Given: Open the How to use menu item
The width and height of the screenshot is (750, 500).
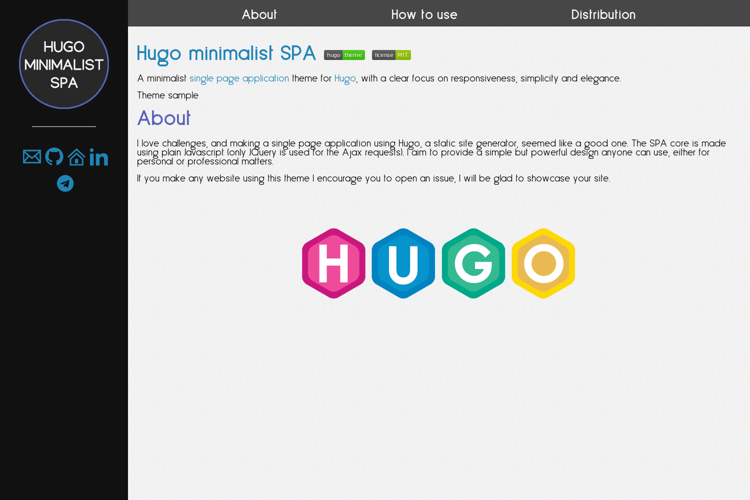Looking at the screenshot, I should coord(424,14).
